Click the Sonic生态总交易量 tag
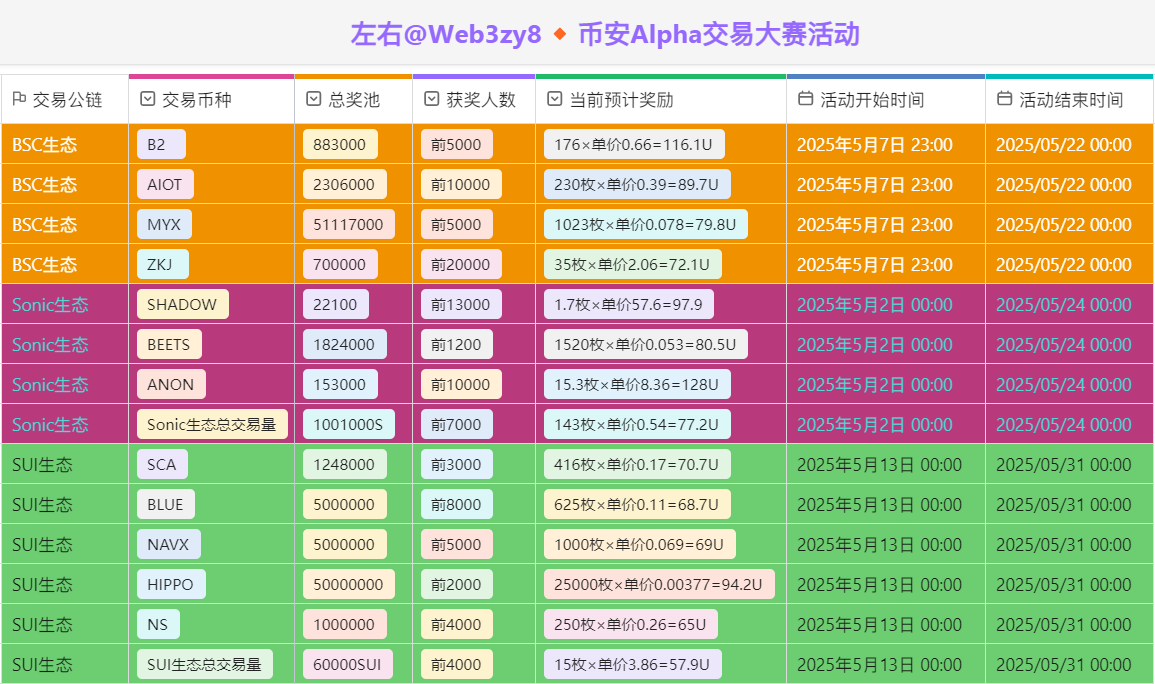Screen dimensions: 1155x684 [x=212, y=424]
